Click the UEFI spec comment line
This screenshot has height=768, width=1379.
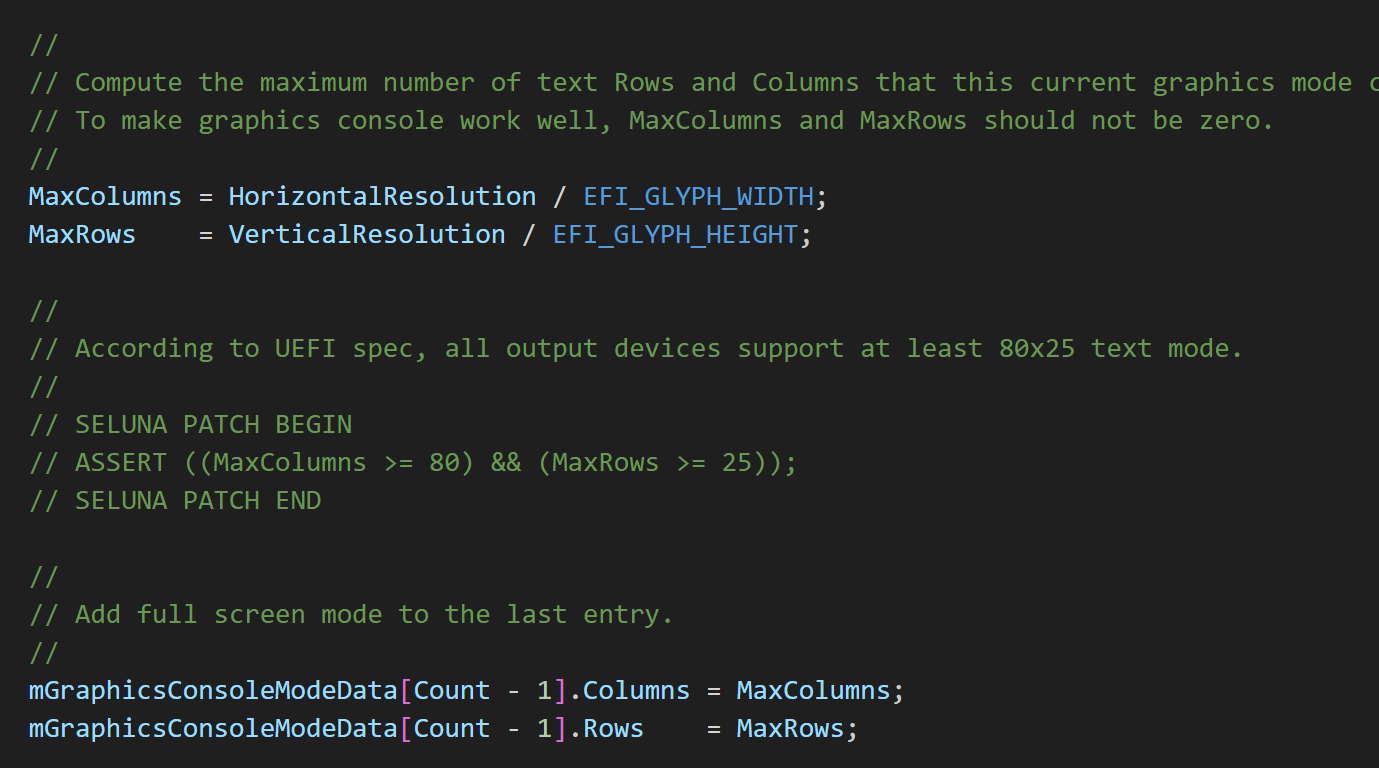tap(636, 348)
